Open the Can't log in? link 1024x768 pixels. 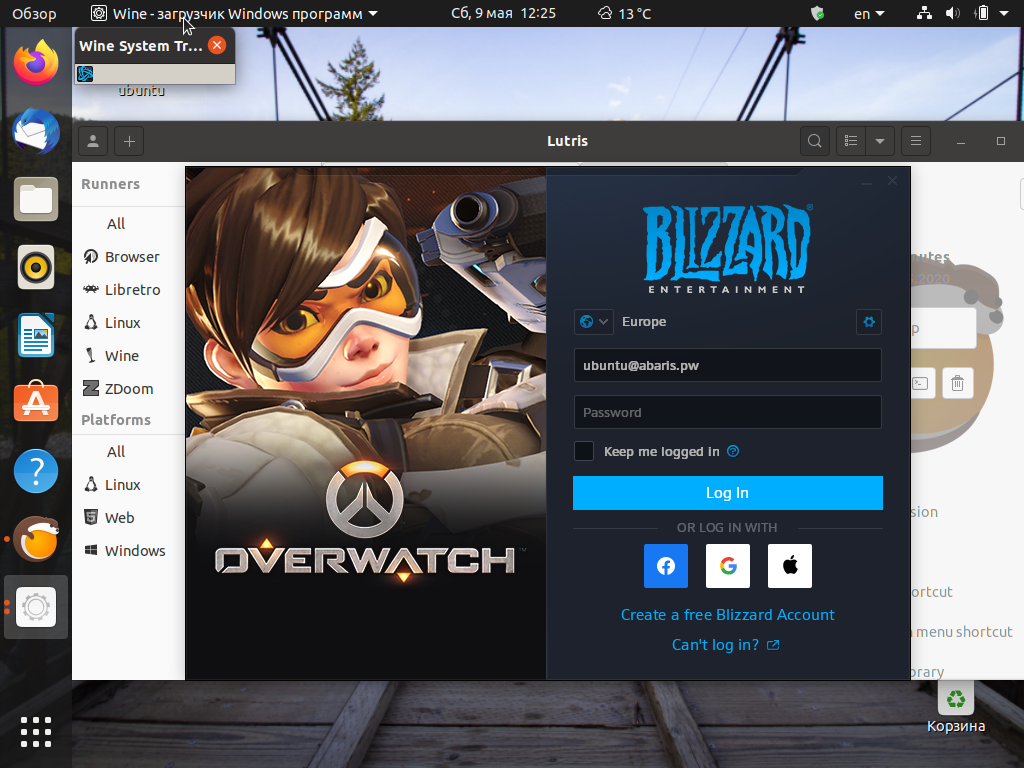tap(726, 645)
